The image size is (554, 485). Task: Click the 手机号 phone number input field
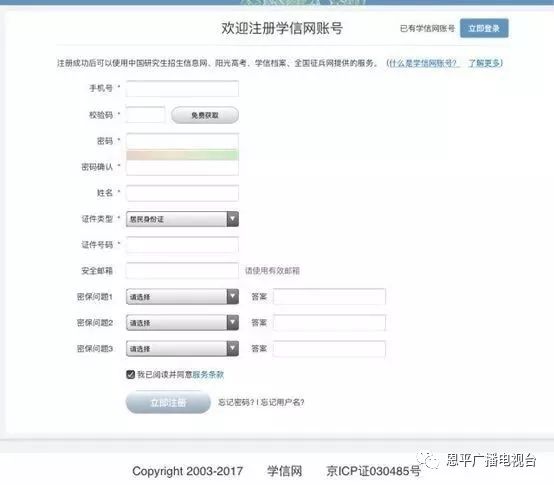(x=182, y=88)
